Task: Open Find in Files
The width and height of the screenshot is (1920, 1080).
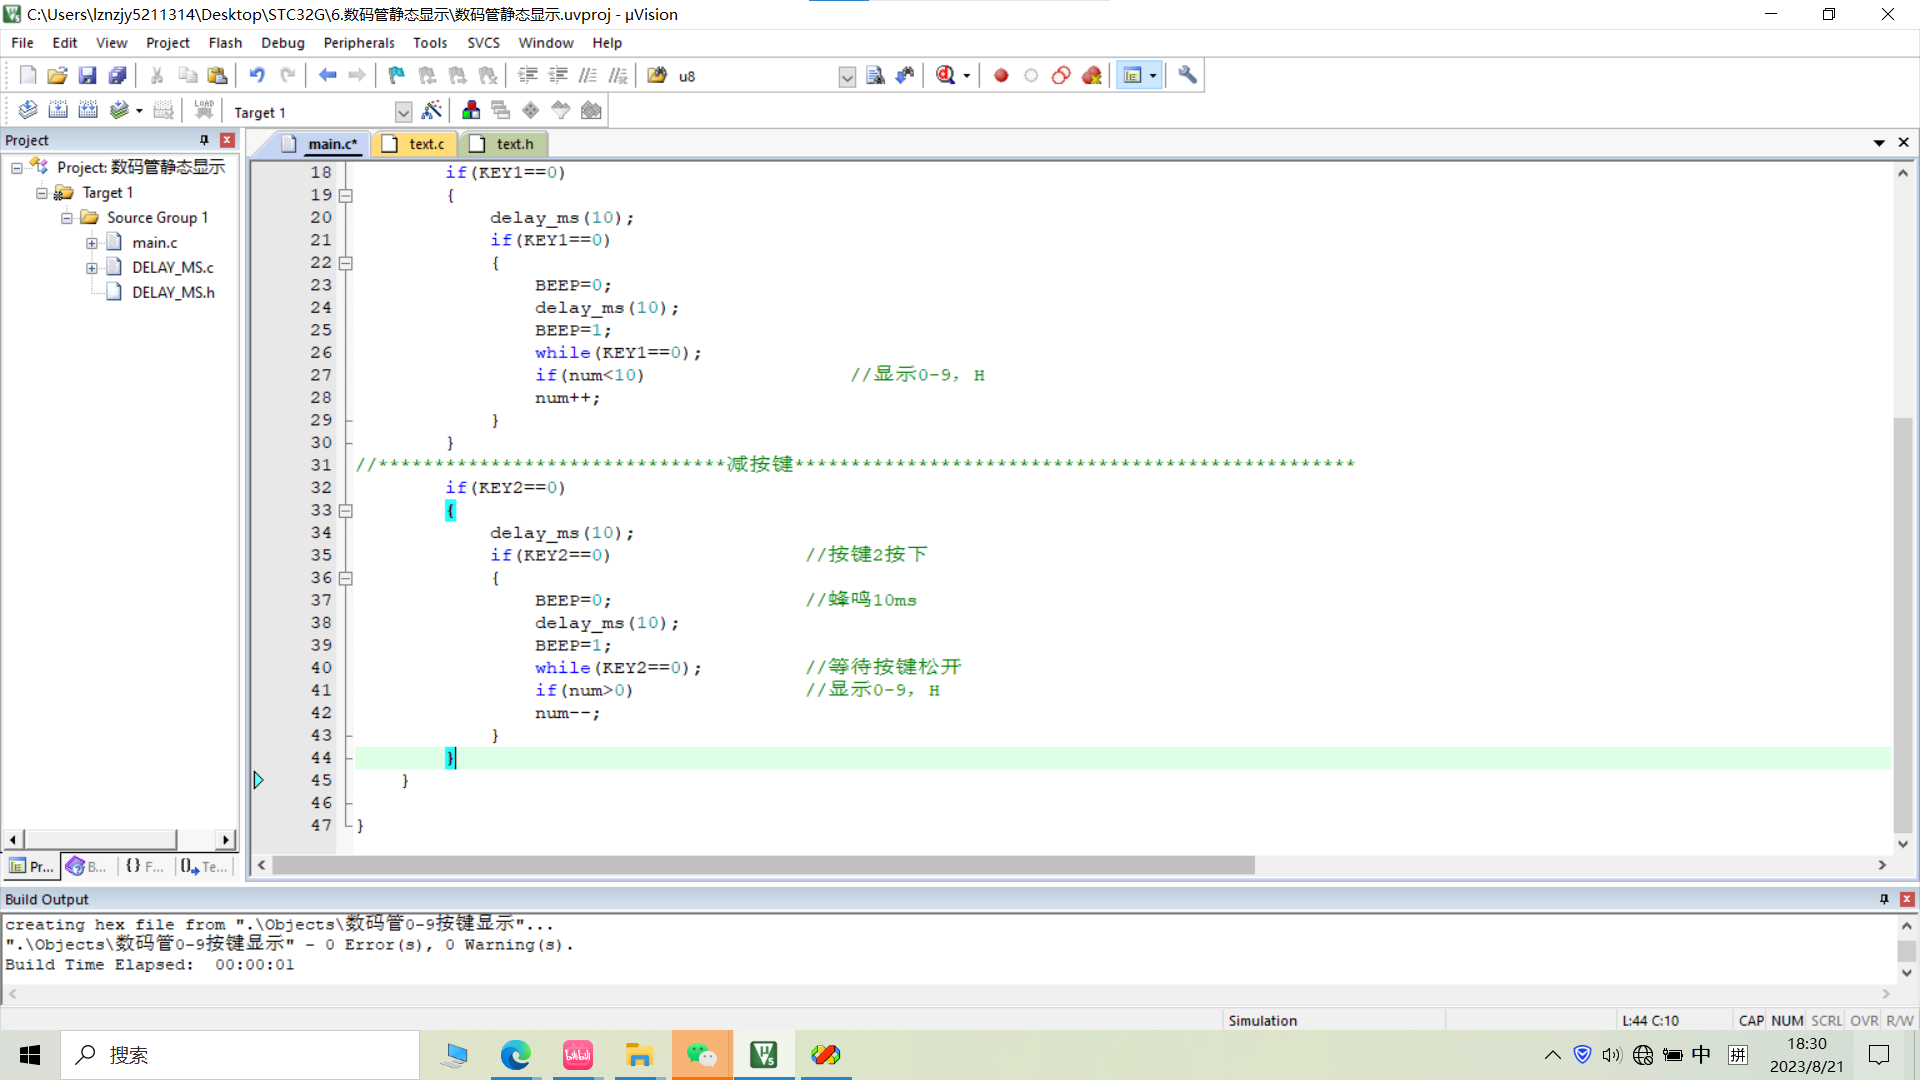Action: point(657,76)
